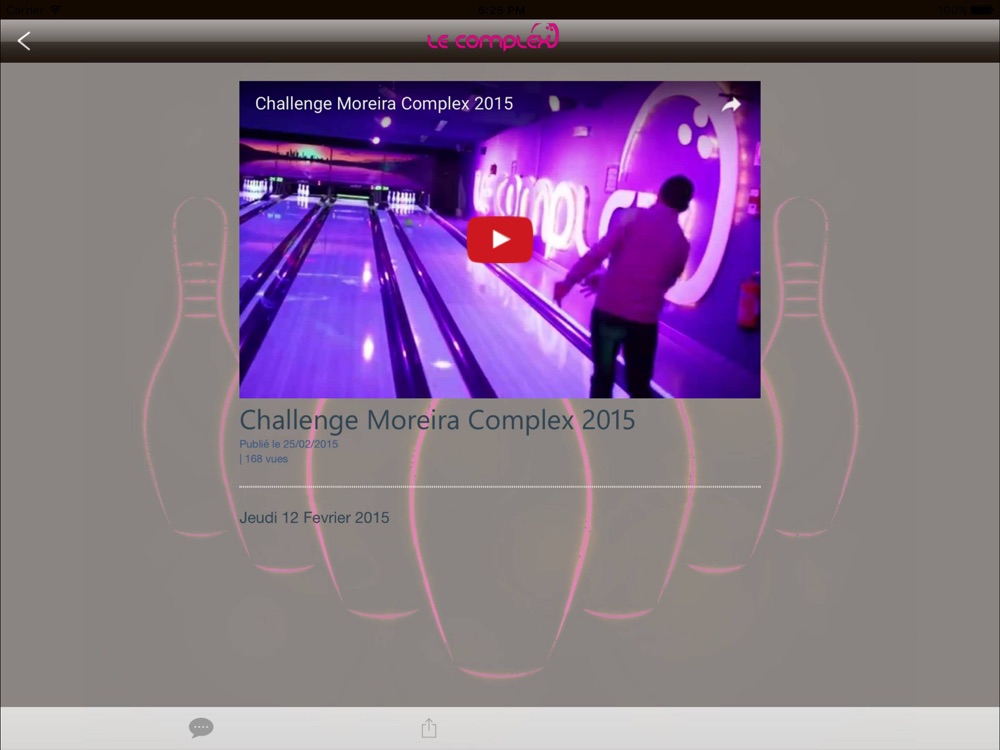Tap the clock in the status bar
Image resolution: width=1000 pixels, height=750 pixels.
[x=501, y=10]
